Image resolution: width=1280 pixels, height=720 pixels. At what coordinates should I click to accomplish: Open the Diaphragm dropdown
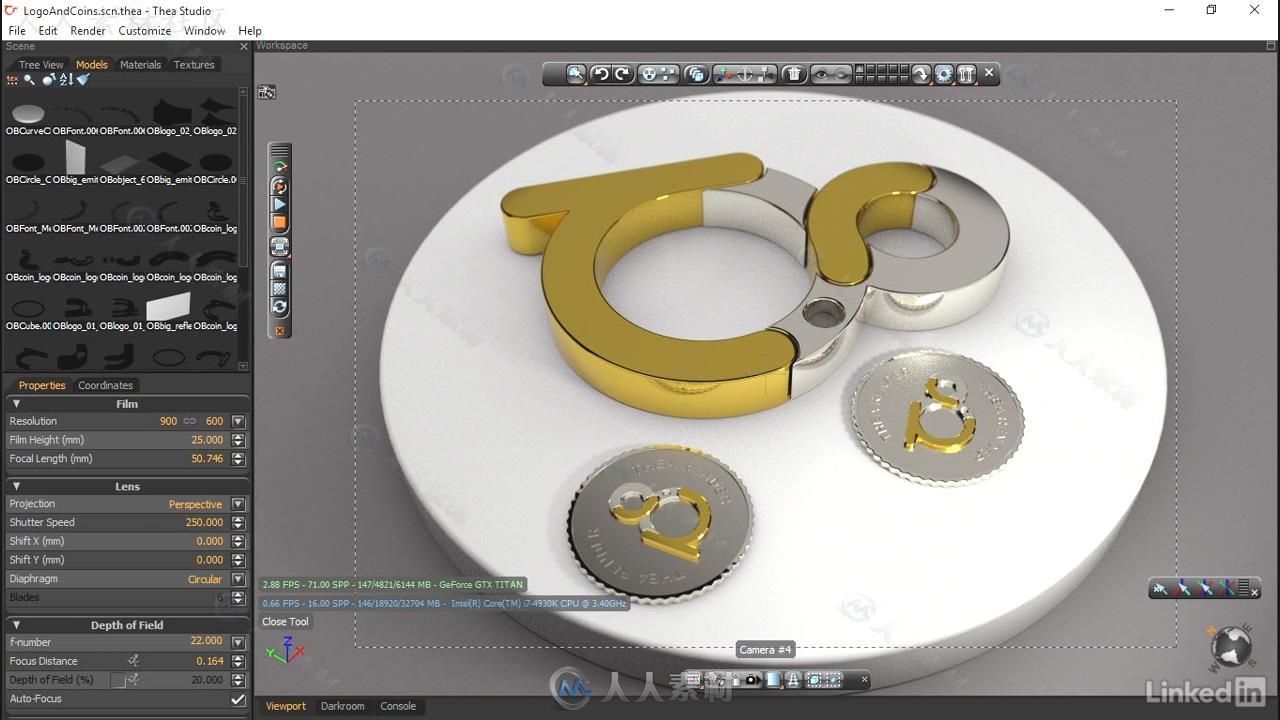(x=238, y=579)
